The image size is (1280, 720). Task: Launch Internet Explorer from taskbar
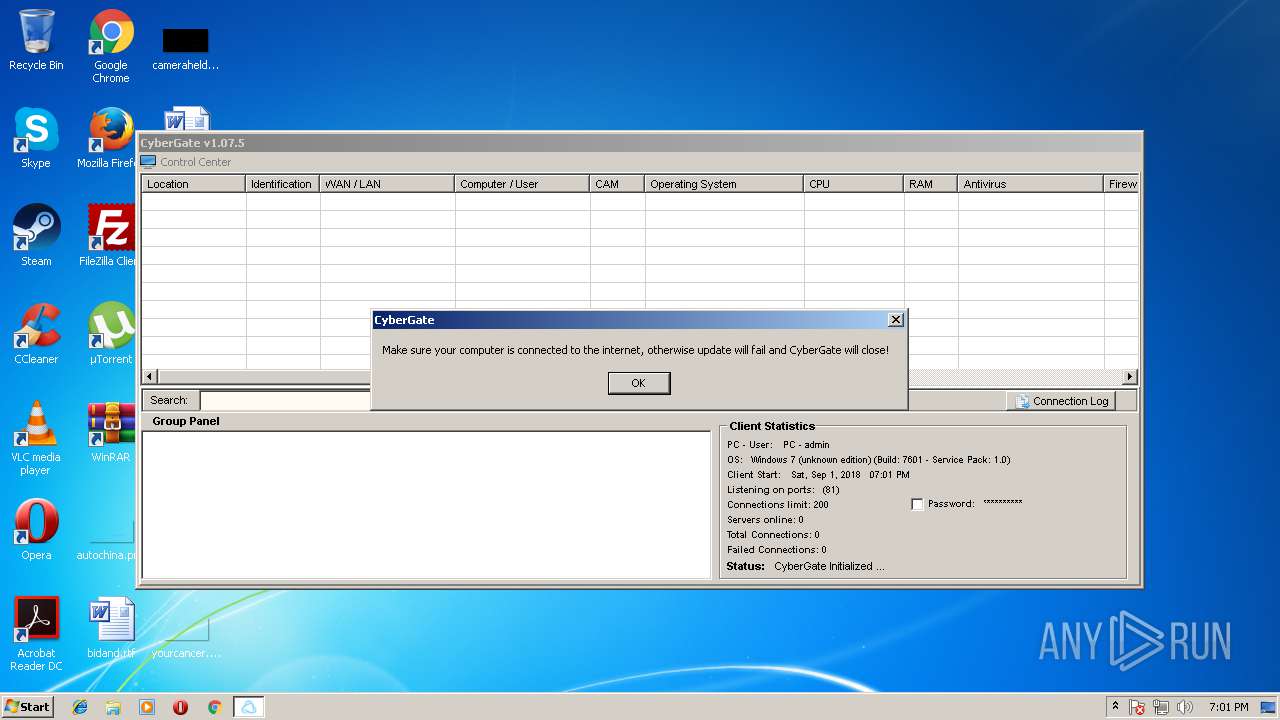pyautogui.click(x=80, y=707)
